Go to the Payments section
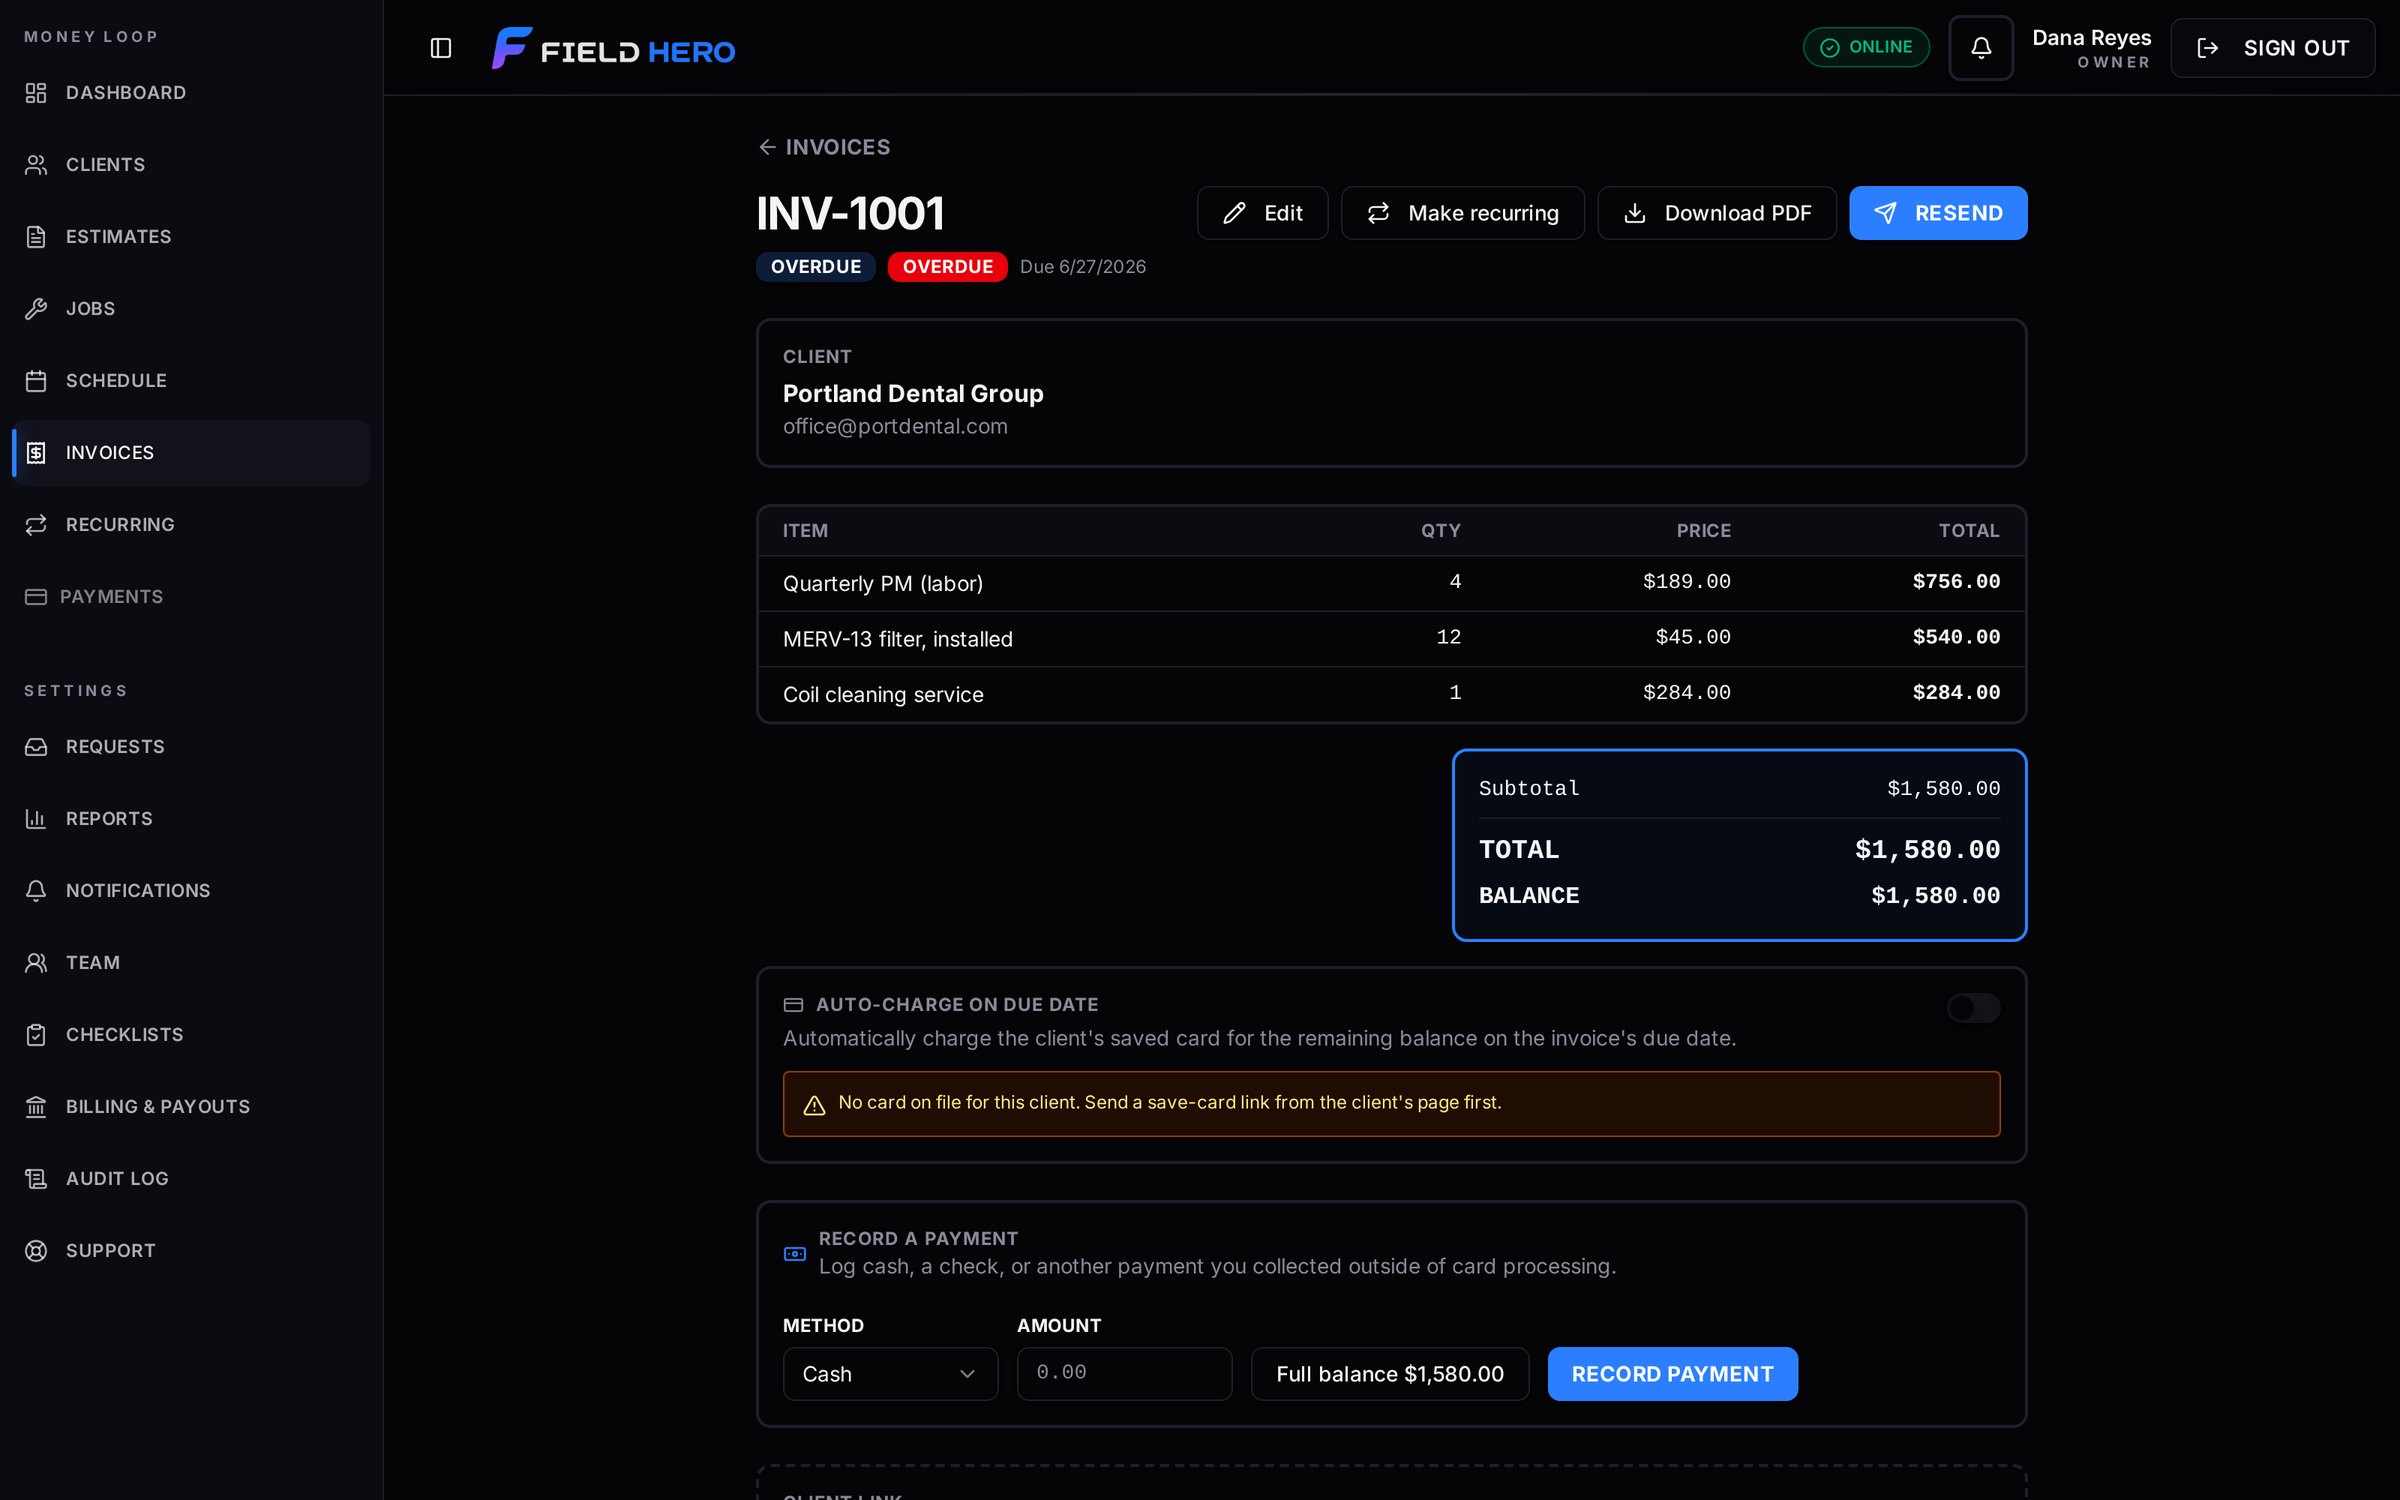2400x1500 pixels. coord(190,597)
